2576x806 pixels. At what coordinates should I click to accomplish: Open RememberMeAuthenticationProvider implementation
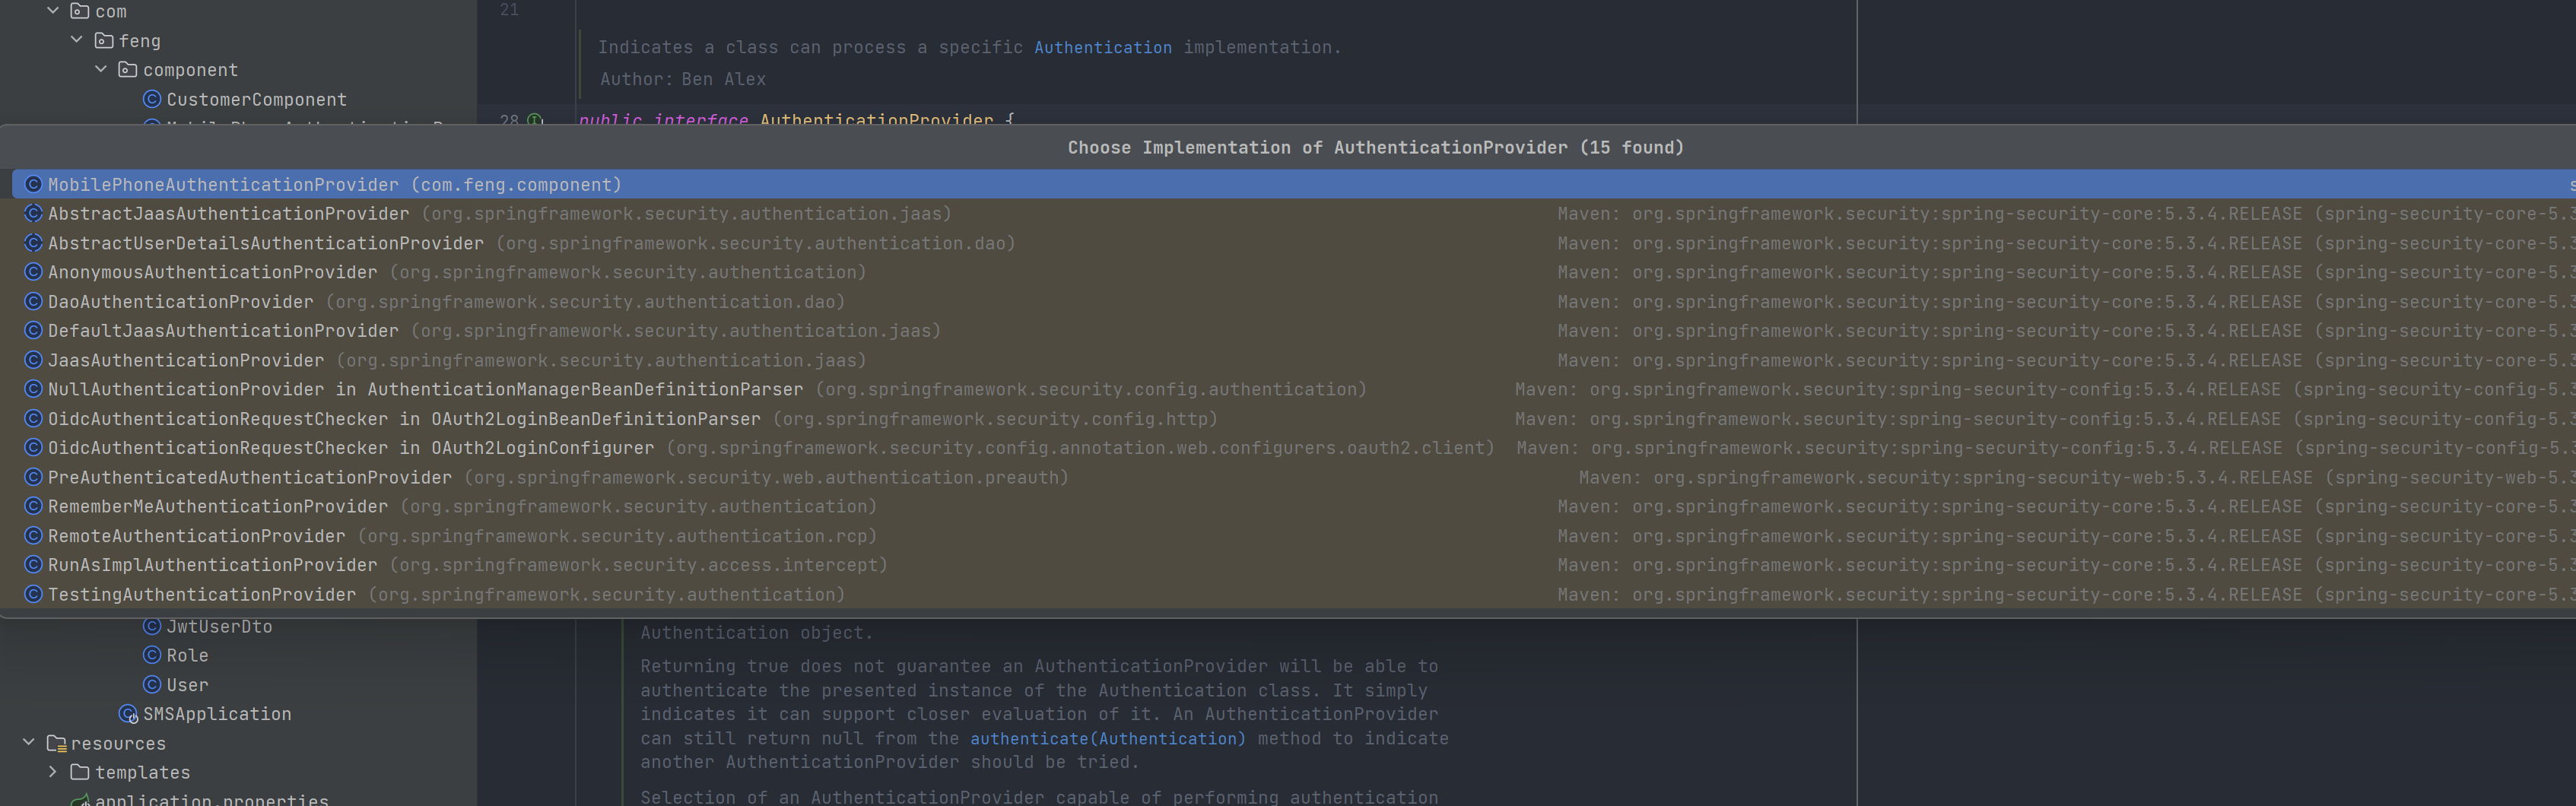1294,506
